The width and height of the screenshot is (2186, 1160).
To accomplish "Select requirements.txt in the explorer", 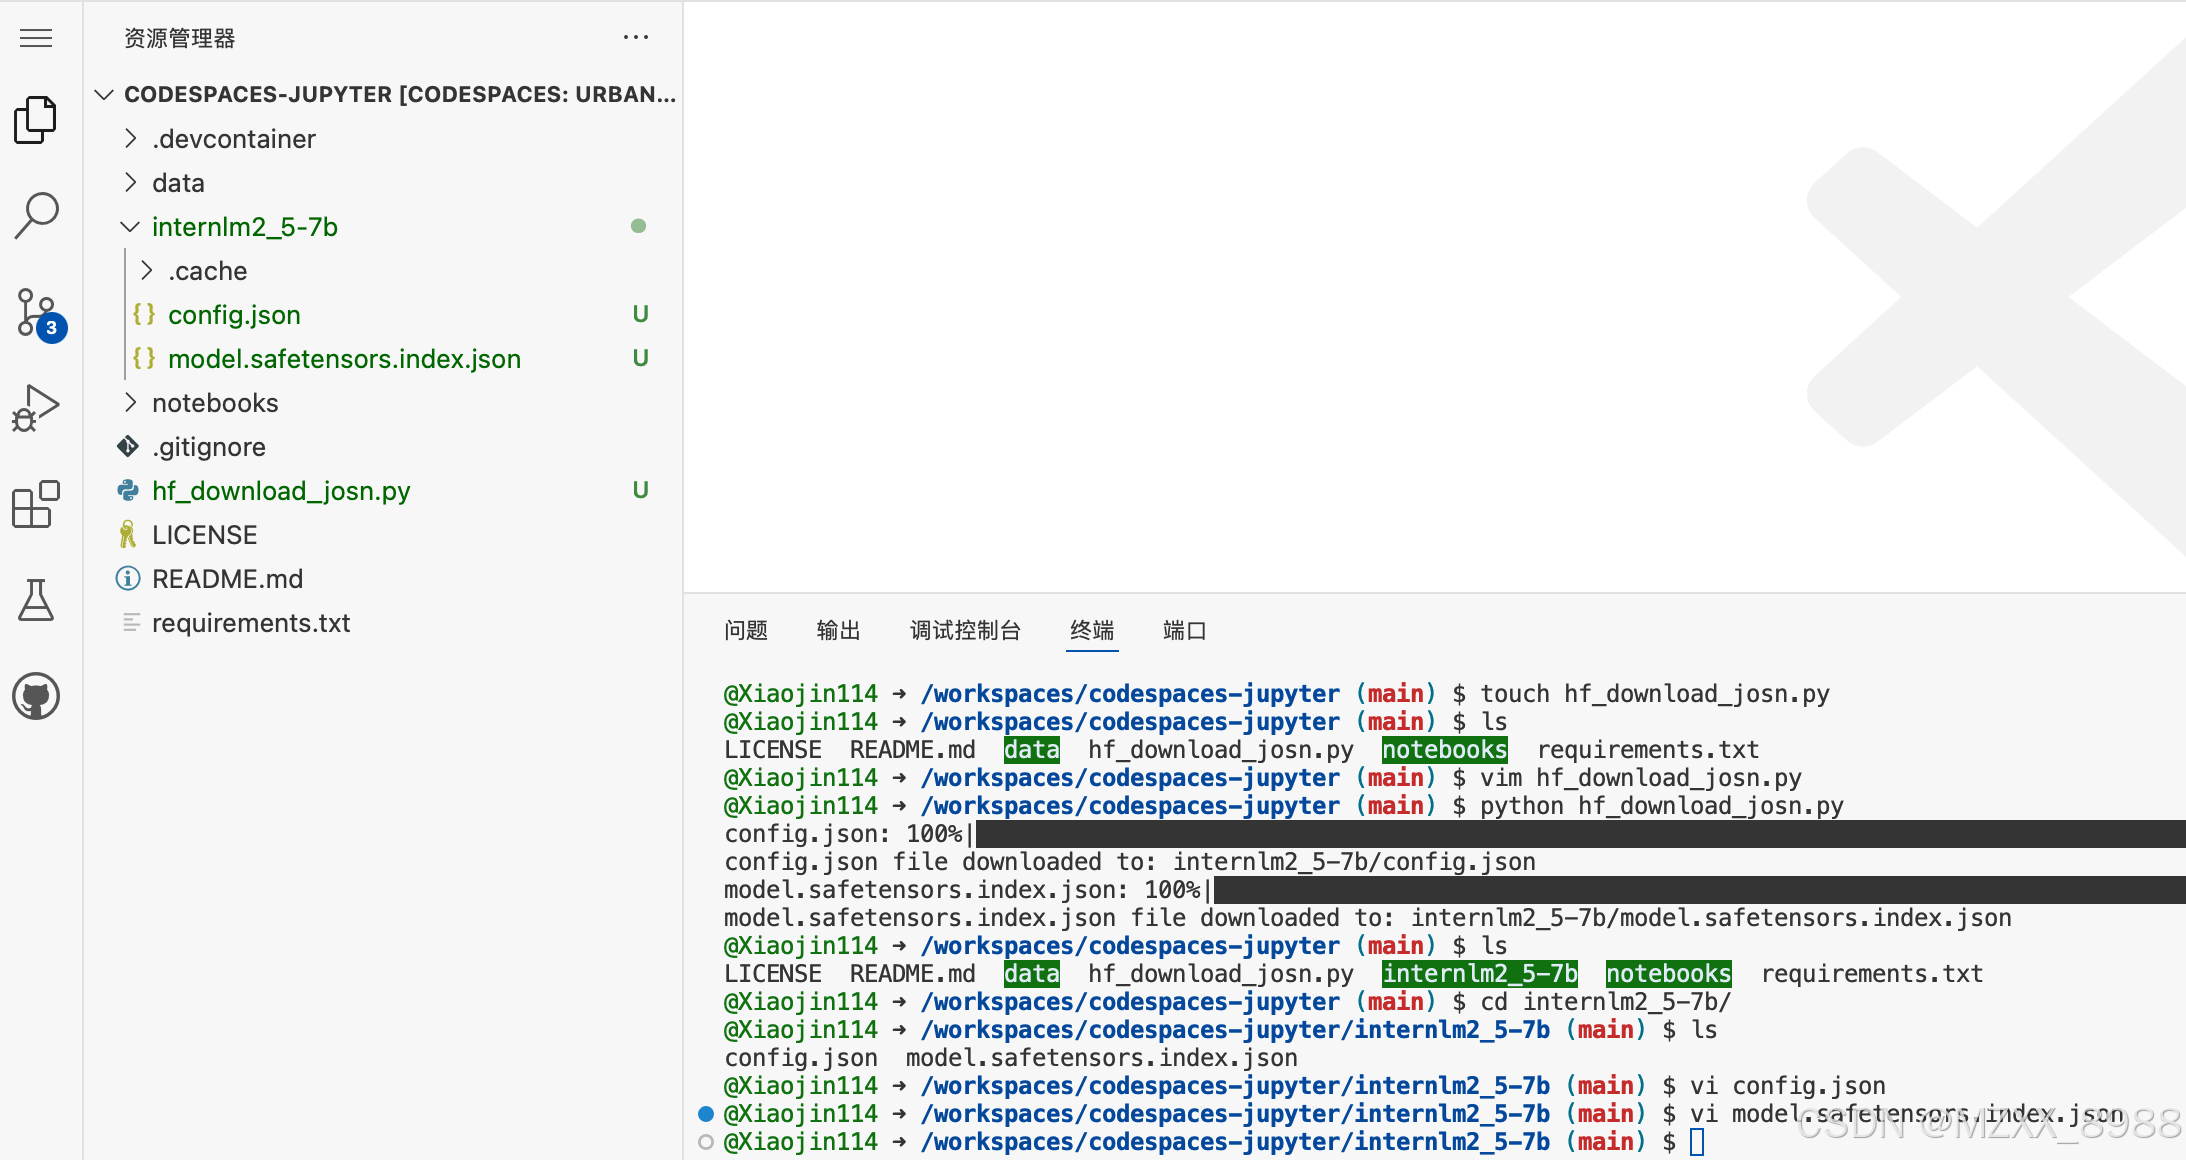I will click(x=250, y=622).
